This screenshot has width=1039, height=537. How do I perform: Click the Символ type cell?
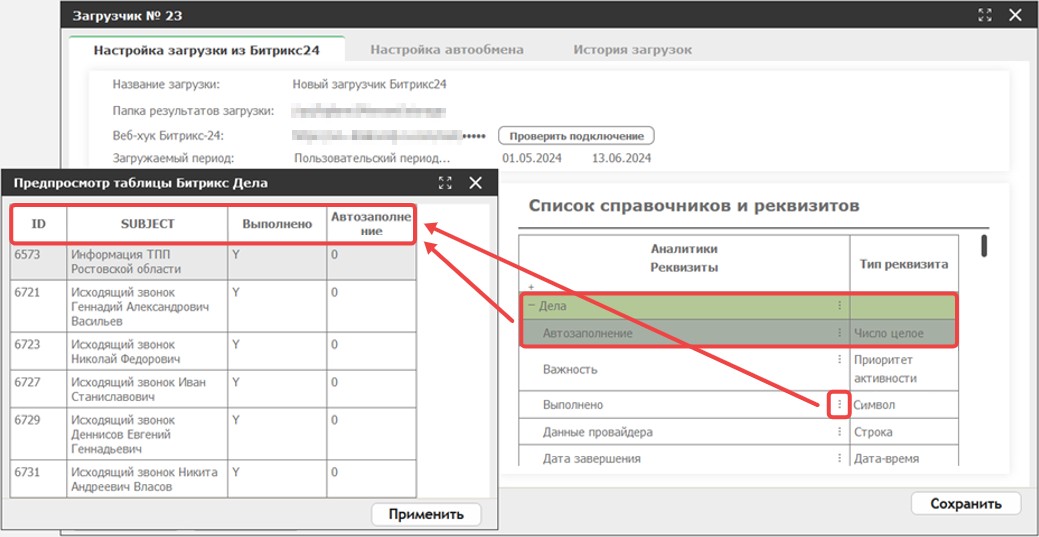point(904,404)
